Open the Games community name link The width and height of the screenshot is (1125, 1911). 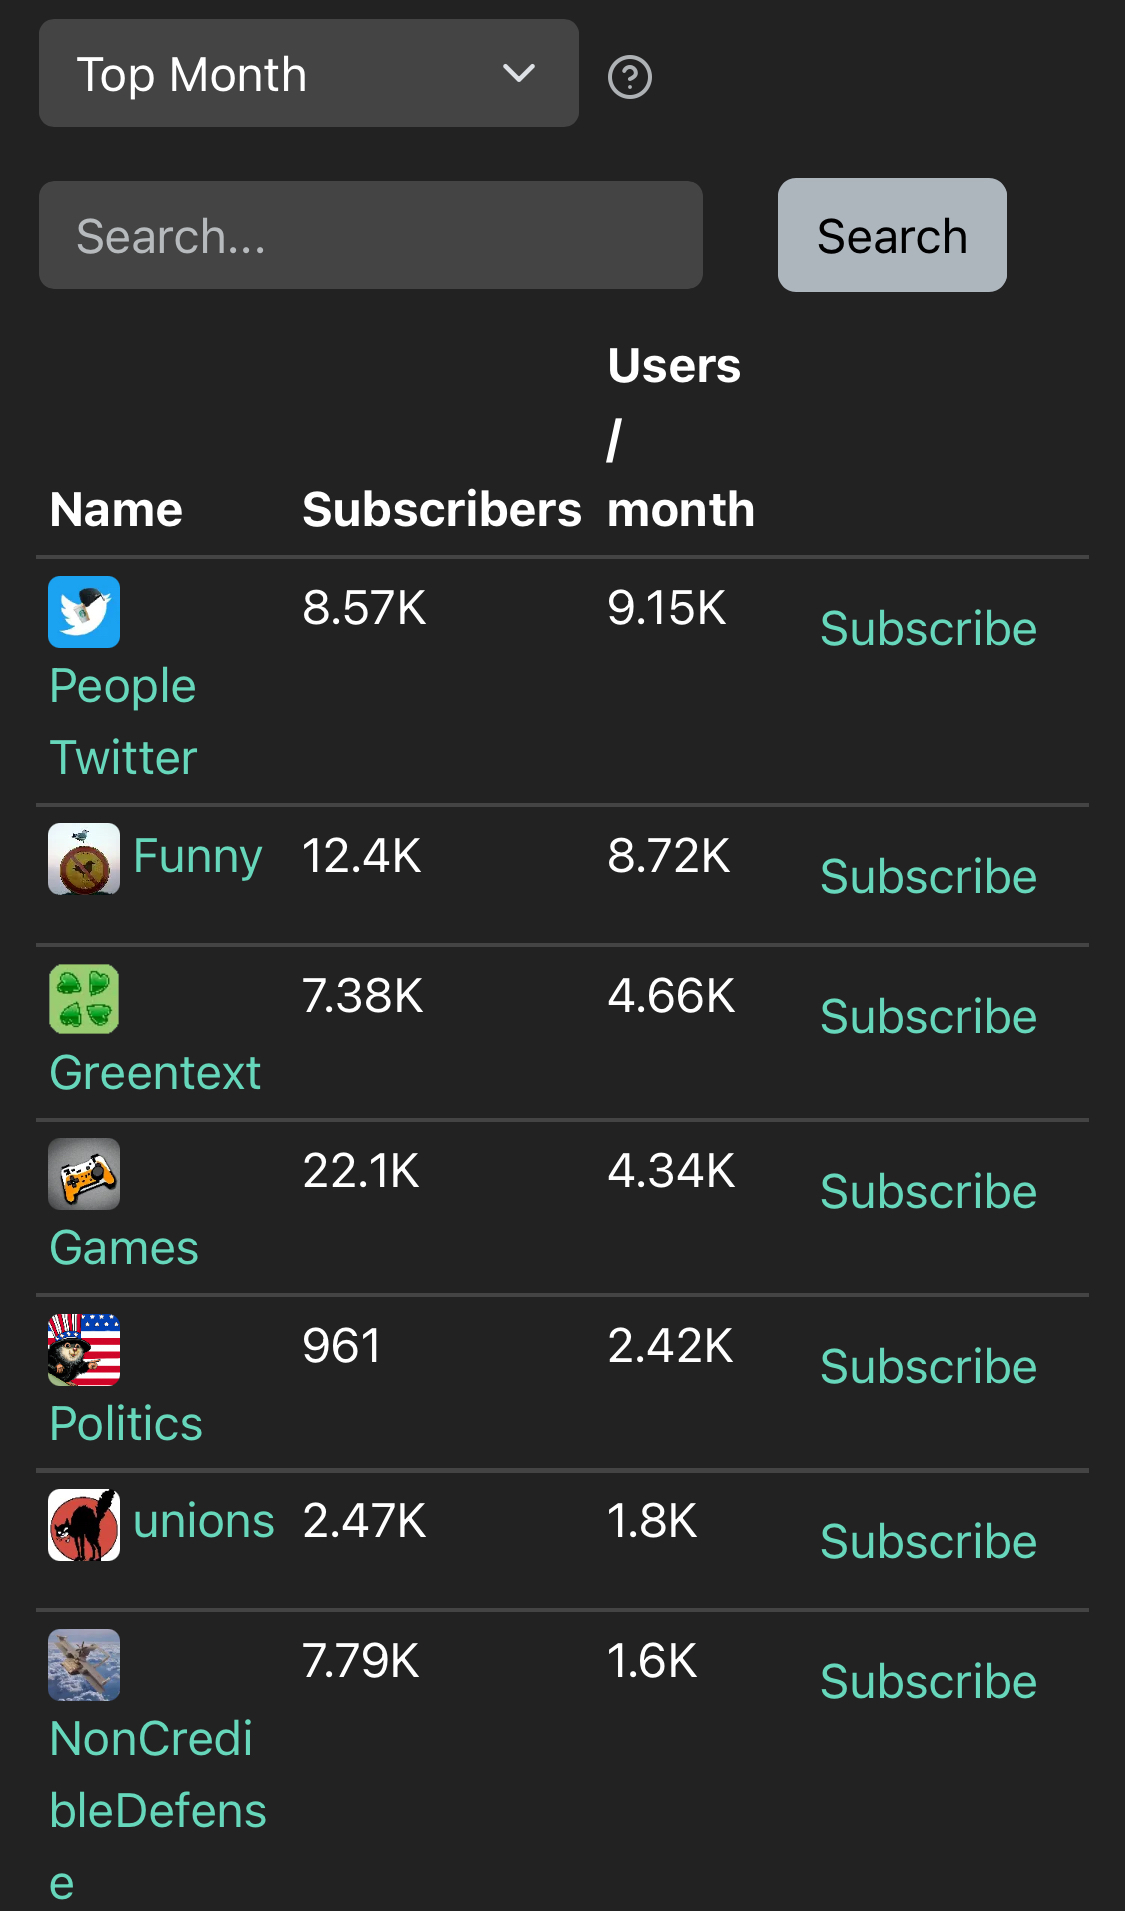tap(124, 1248)
